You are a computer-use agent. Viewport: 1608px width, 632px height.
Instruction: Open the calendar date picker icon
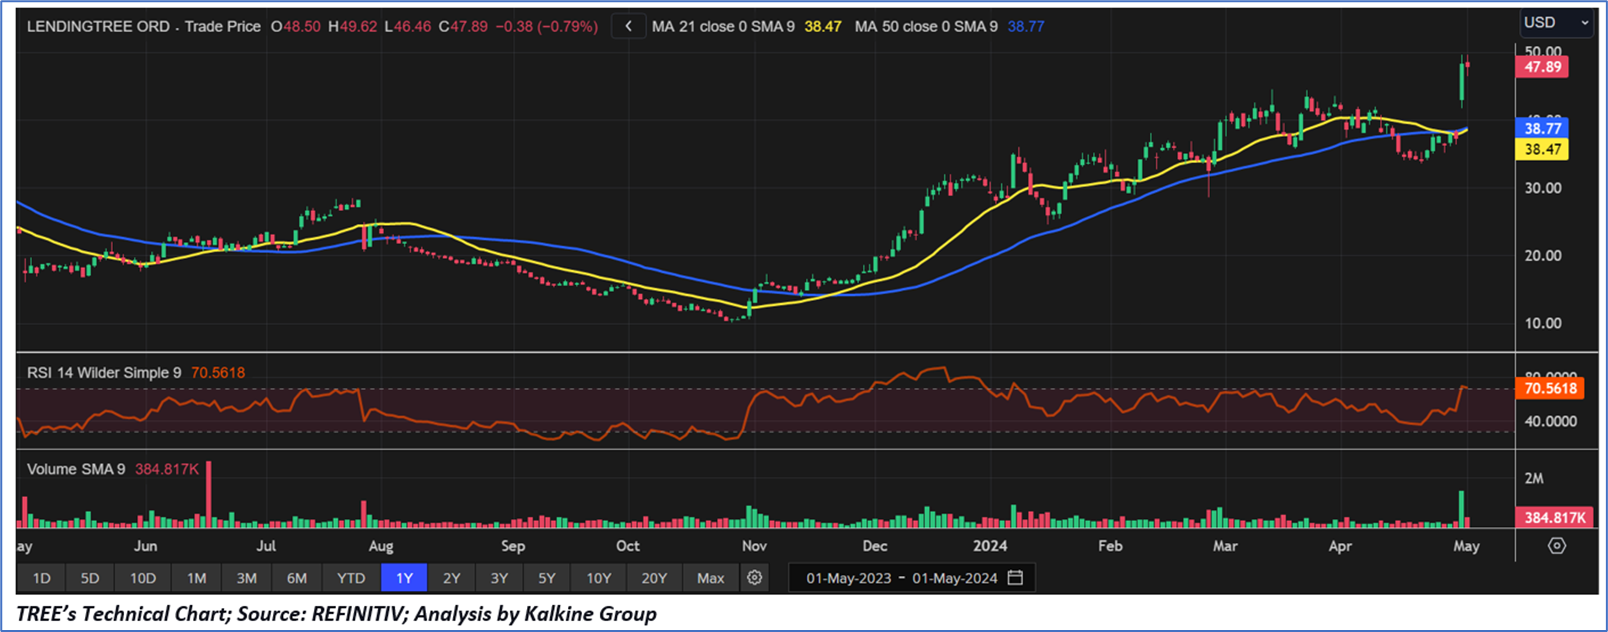point(1015,578)
